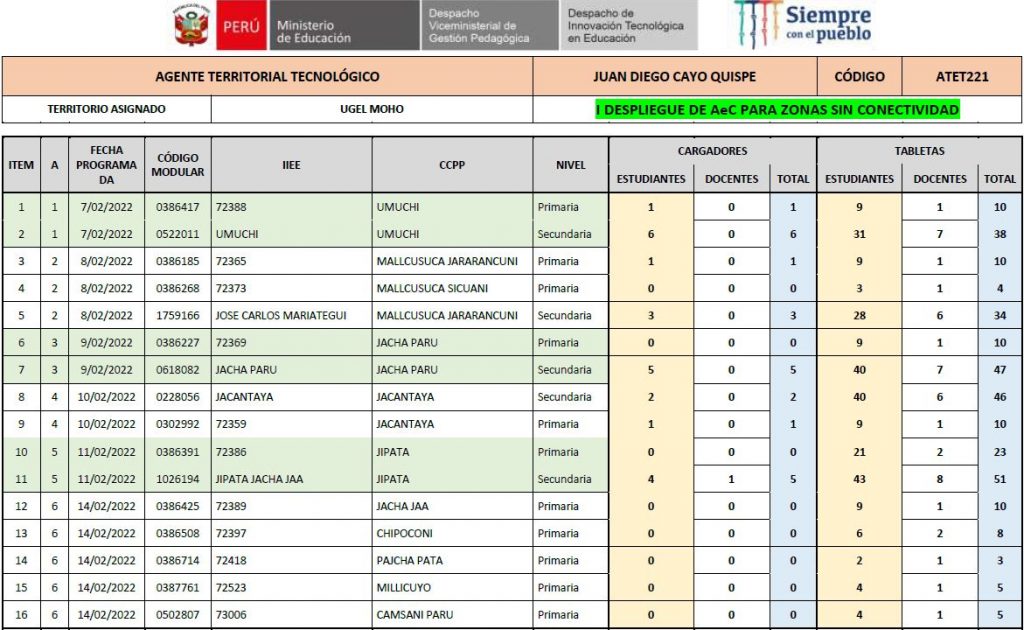Select the JIPATA JACHA JAA school cell
The width and height of the screenshot is (1024, 630).
[260, 479]
